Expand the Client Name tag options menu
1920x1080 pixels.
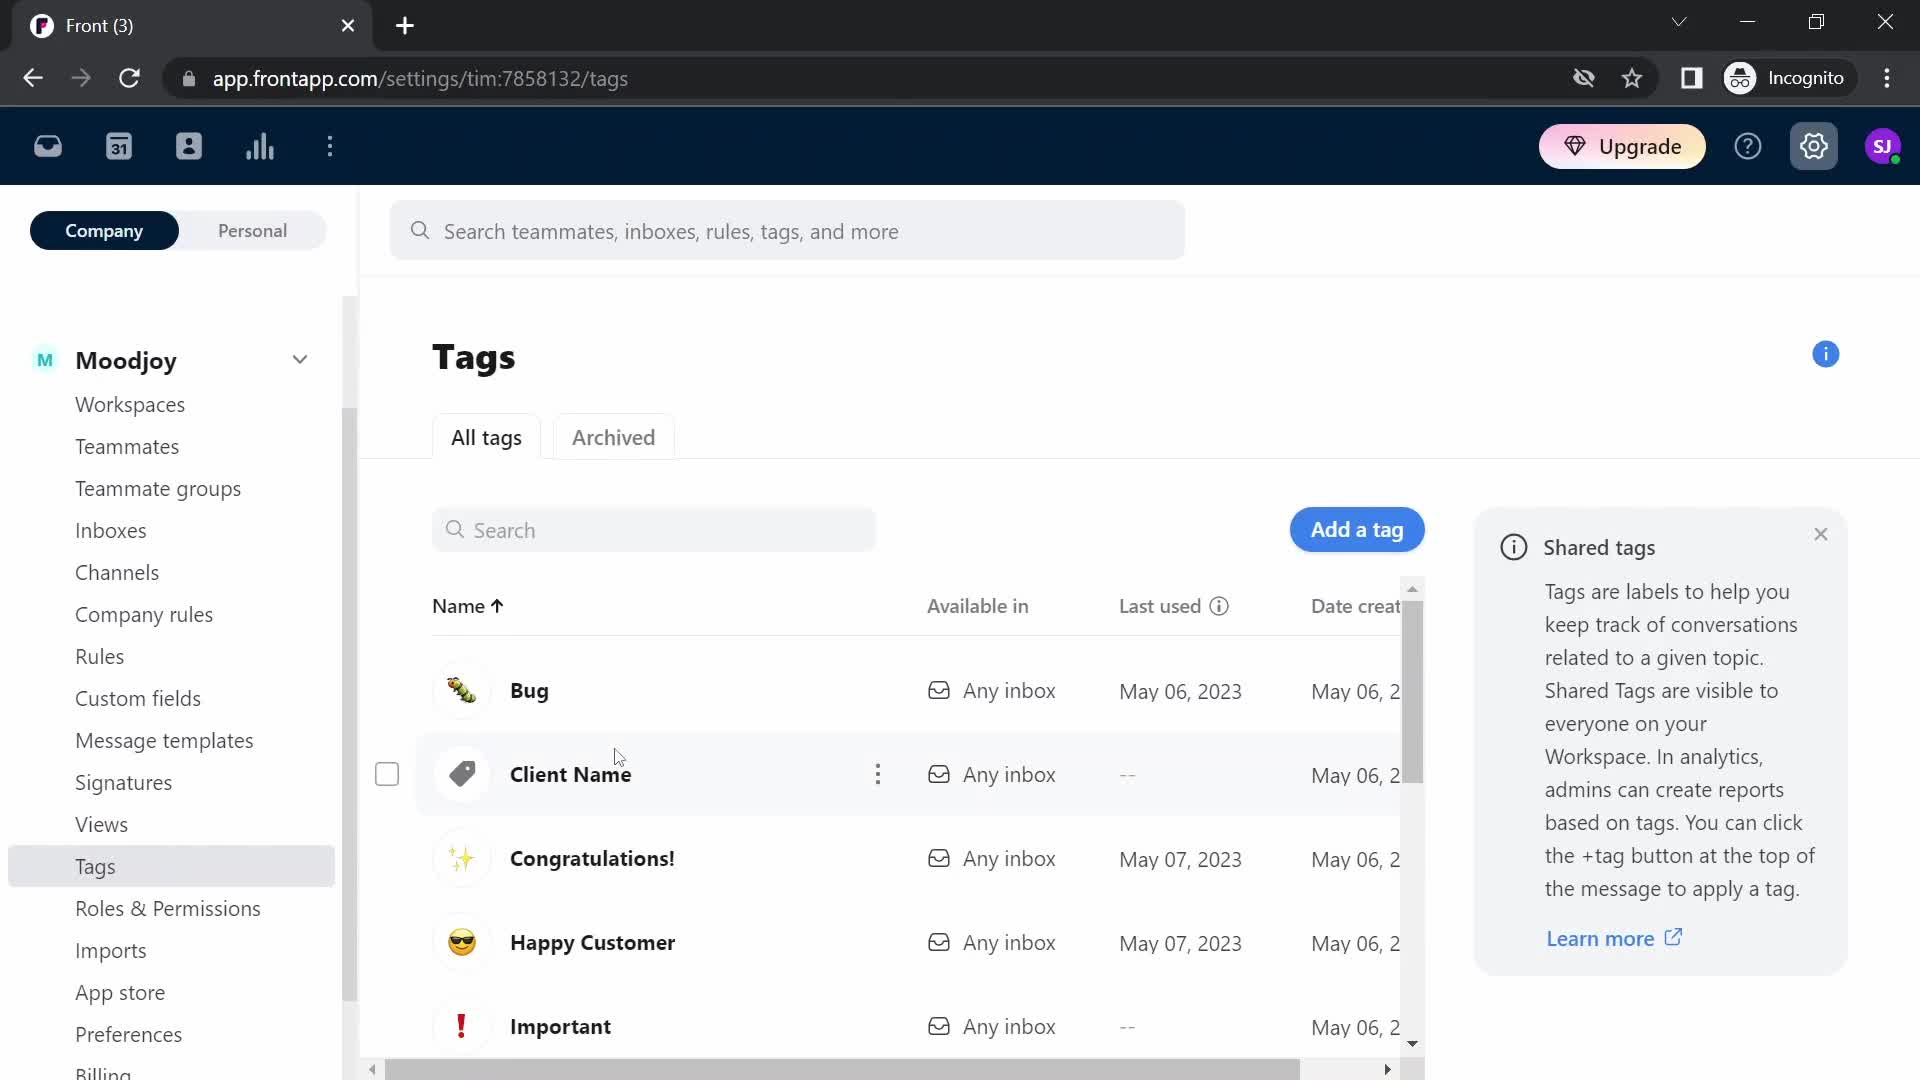(877, 774)
